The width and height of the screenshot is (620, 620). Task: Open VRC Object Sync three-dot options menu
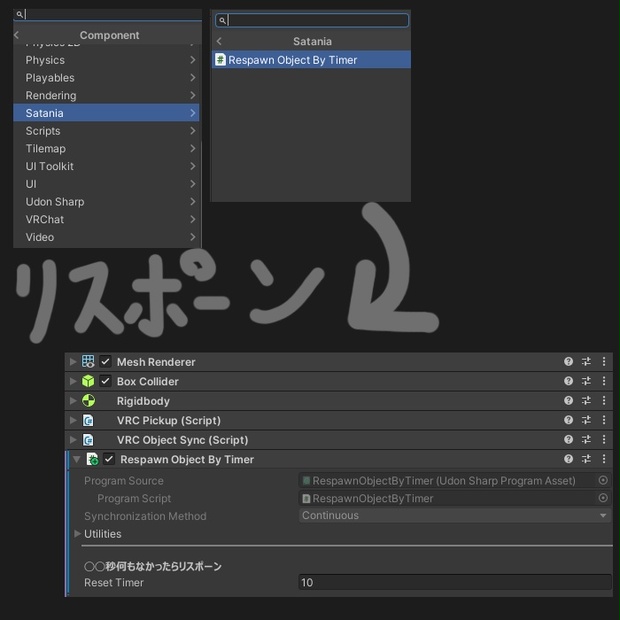[604, 439]
